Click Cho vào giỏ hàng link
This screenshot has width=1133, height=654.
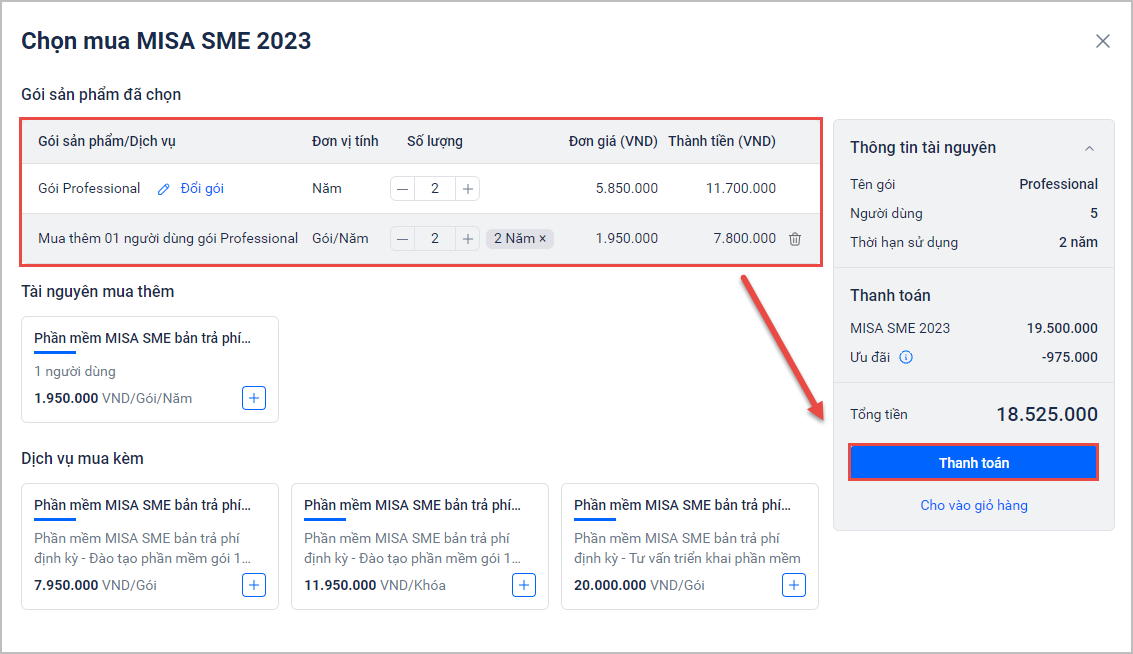(x=973, y=505)
